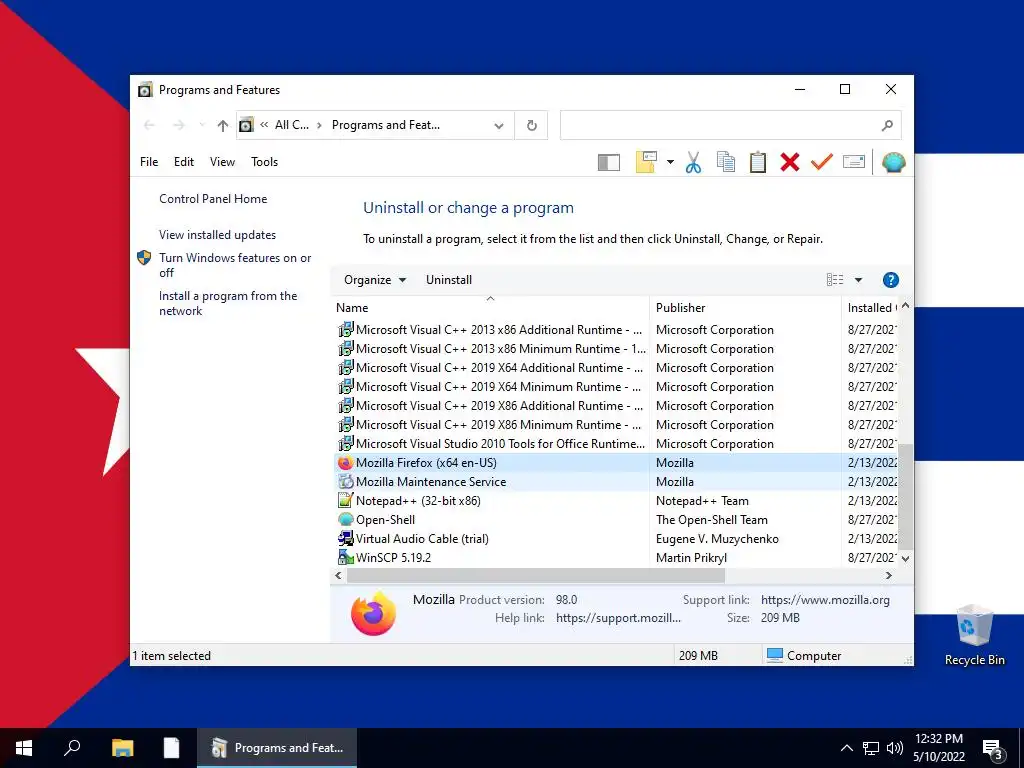The image size is (1024, 768).
Task: Click the Recycle Bin desktop icon
Action: point(974,635)
